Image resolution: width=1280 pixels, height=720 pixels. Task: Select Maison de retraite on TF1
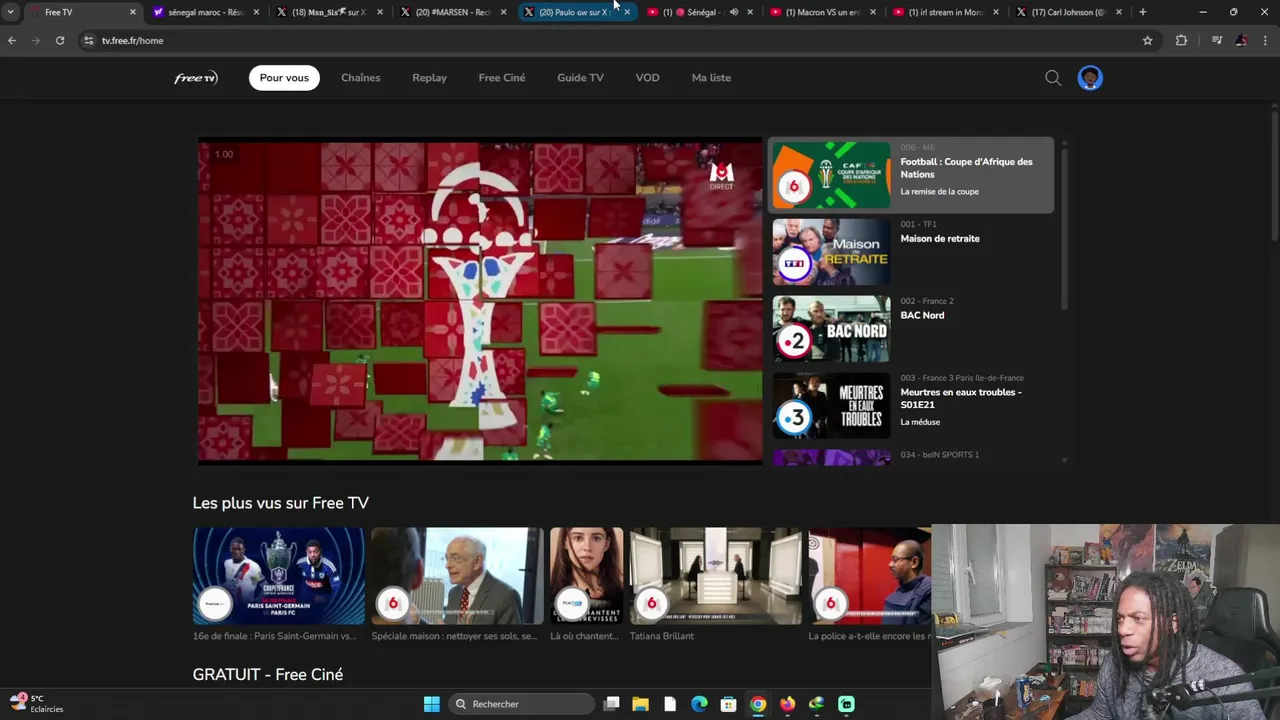911,252
